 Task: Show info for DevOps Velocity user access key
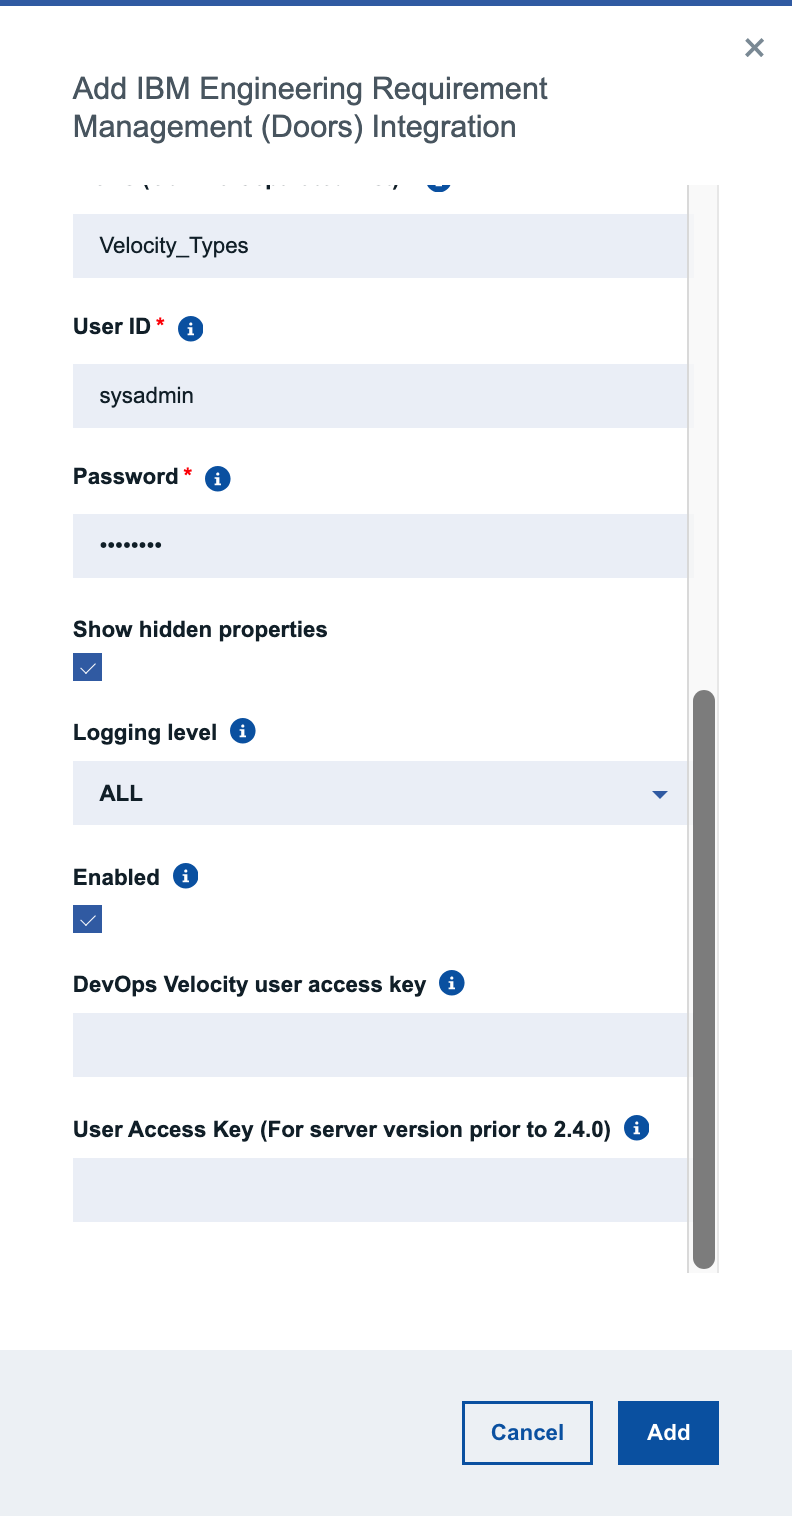coord(452,983)
